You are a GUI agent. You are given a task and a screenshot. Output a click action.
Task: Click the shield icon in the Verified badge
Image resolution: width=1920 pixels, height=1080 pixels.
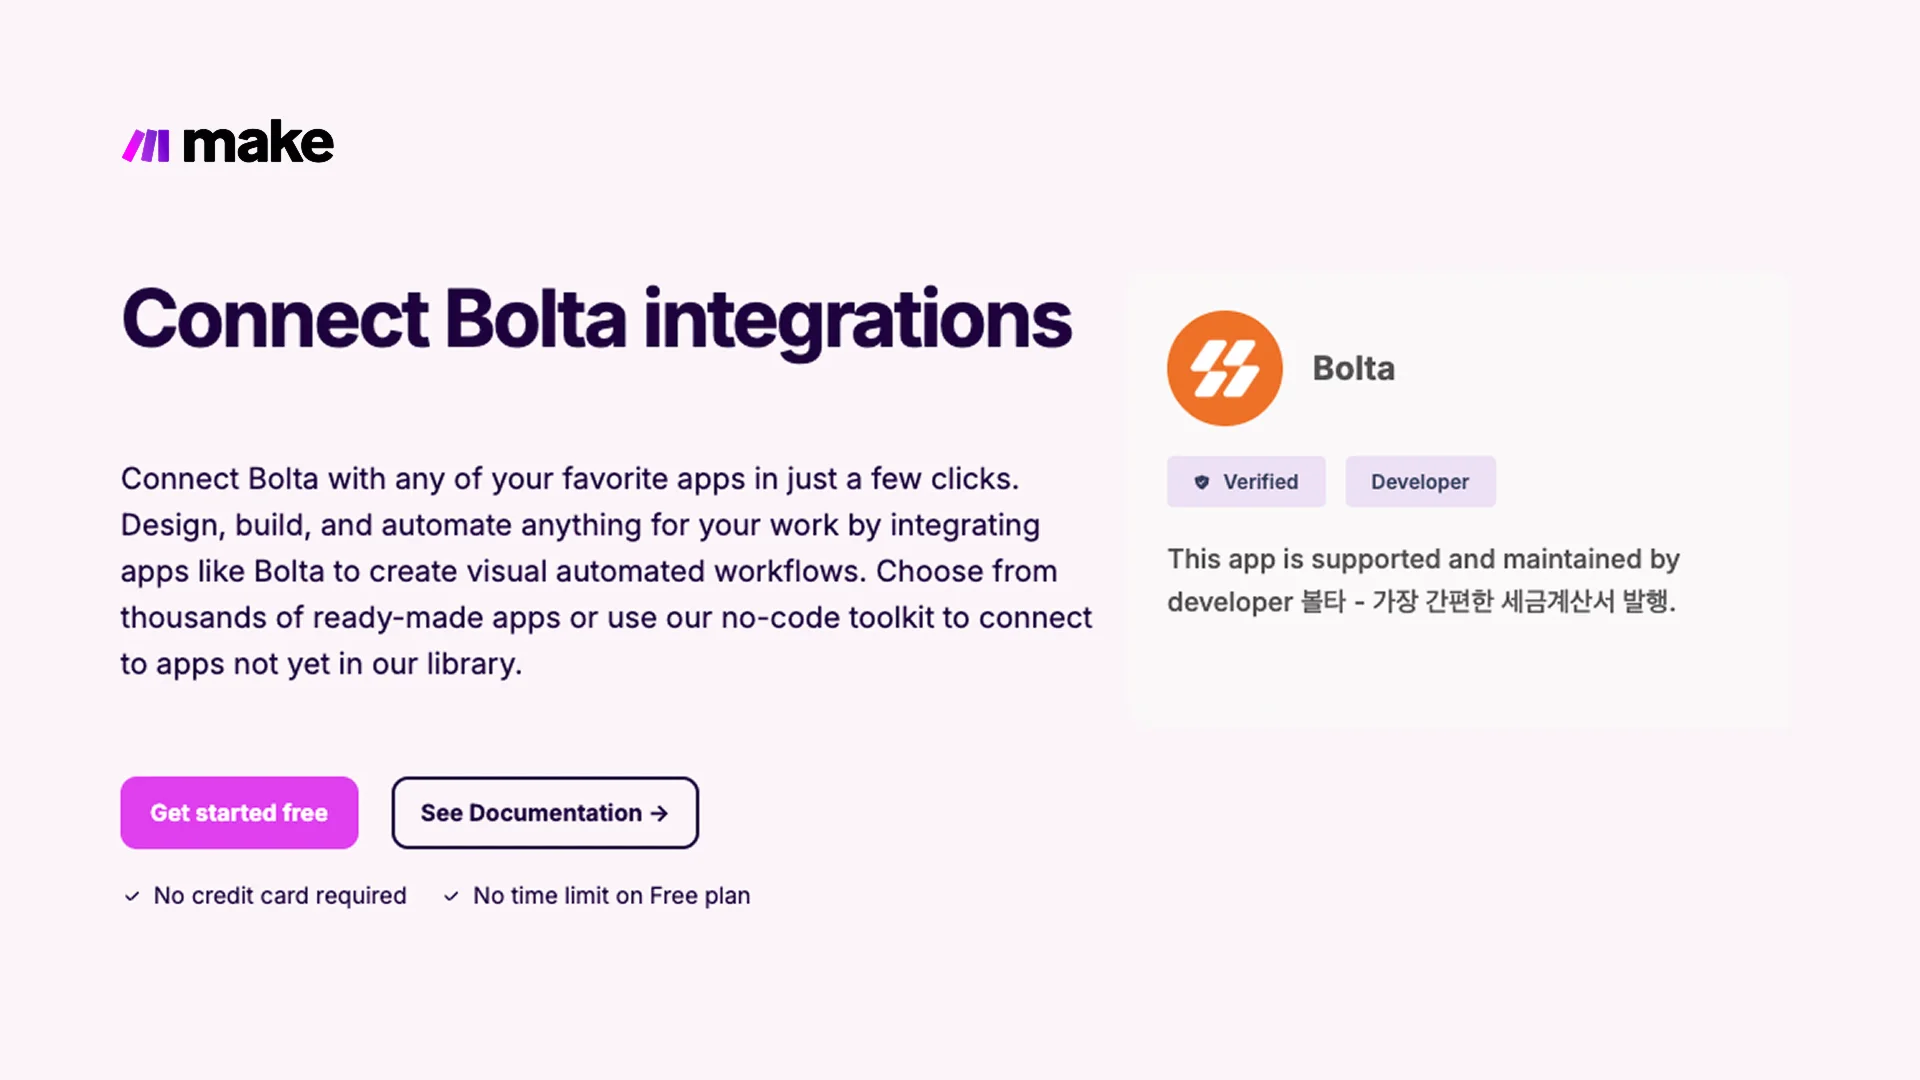[1202, 482]
